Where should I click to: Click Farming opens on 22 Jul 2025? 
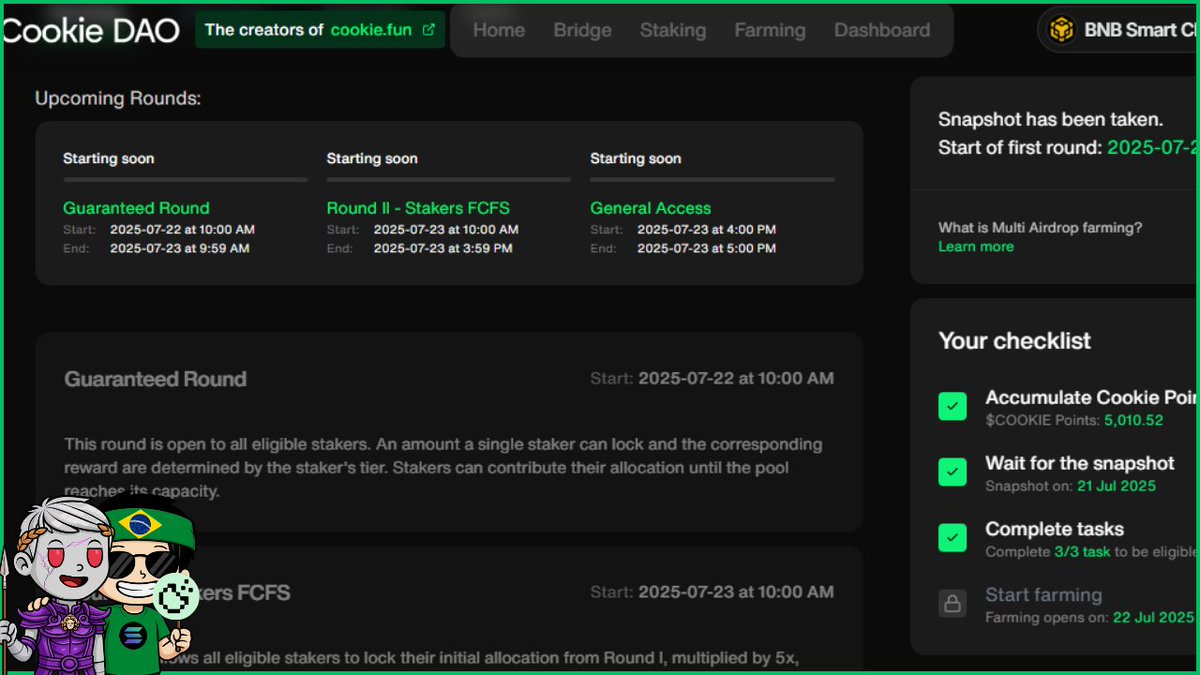[x=1090, y=617]
